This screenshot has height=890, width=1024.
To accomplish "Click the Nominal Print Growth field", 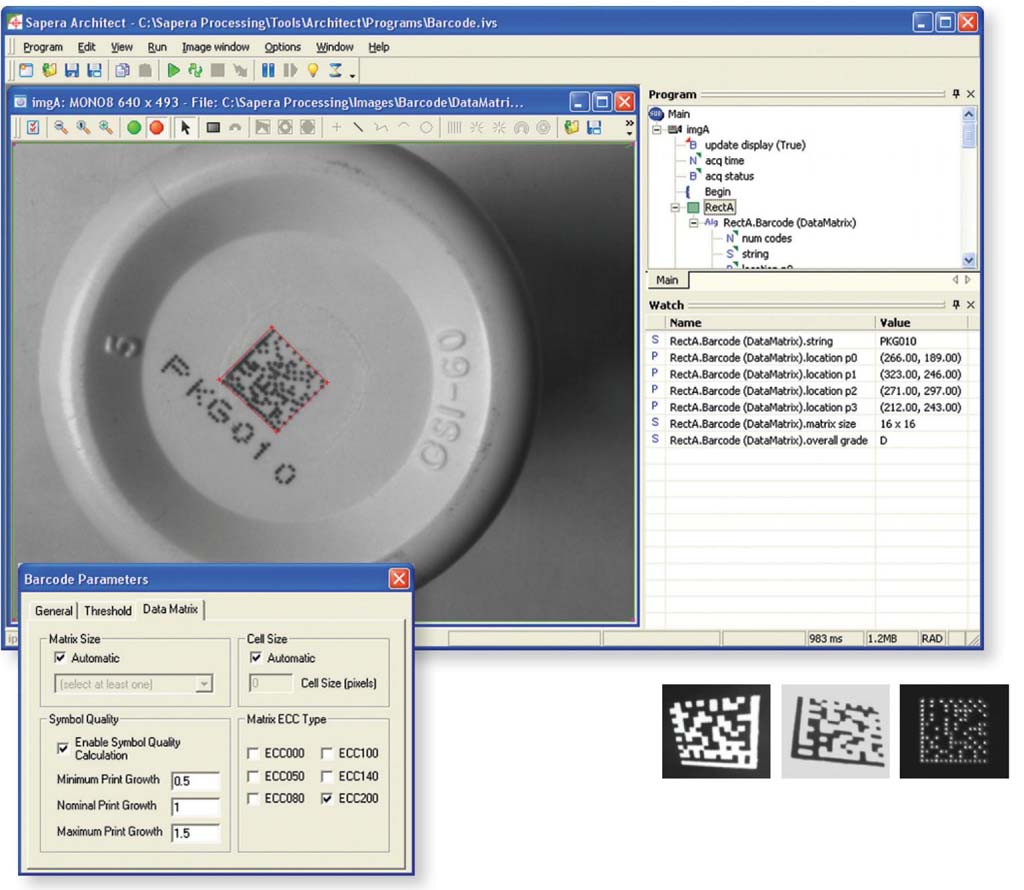I will click(x=195, y=807).
